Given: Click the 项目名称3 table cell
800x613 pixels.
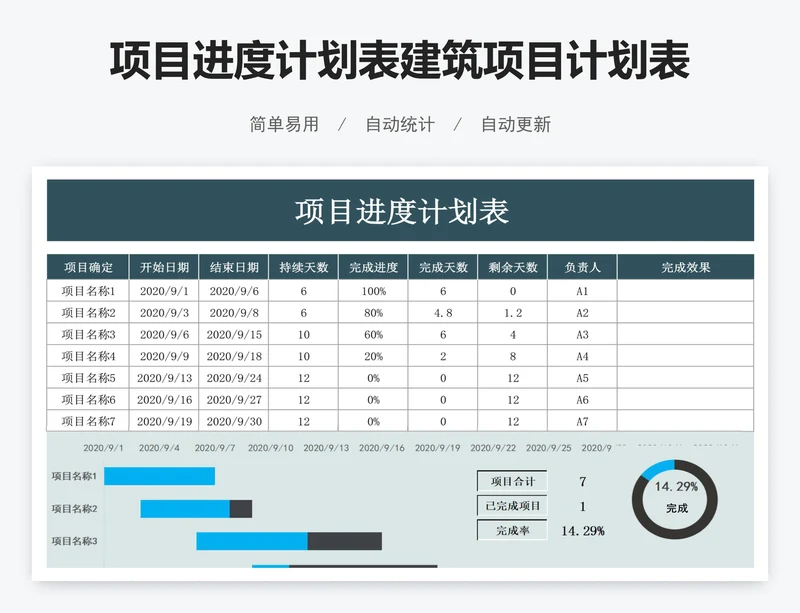Looking at the screenshot, I should tap(88, 334).
